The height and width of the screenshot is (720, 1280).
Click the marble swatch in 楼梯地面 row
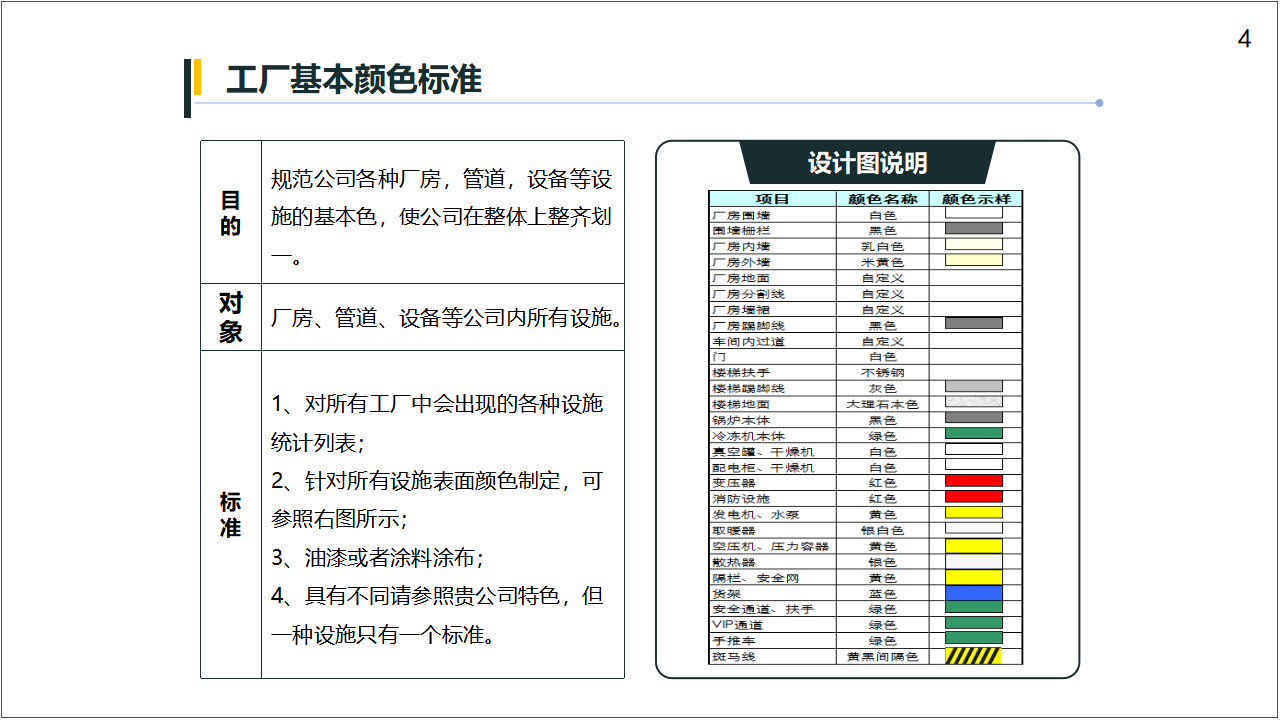[973, 402]
